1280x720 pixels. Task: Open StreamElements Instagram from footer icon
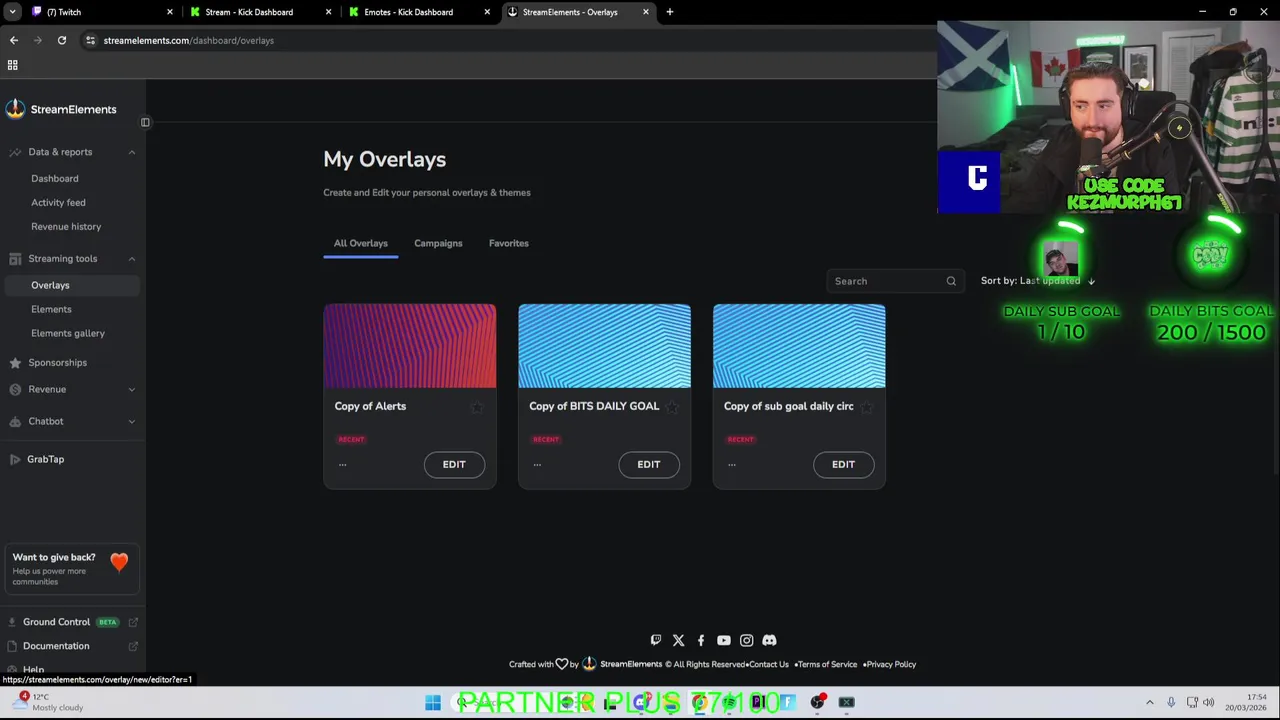pyautogui.click(x=746, y=640)
